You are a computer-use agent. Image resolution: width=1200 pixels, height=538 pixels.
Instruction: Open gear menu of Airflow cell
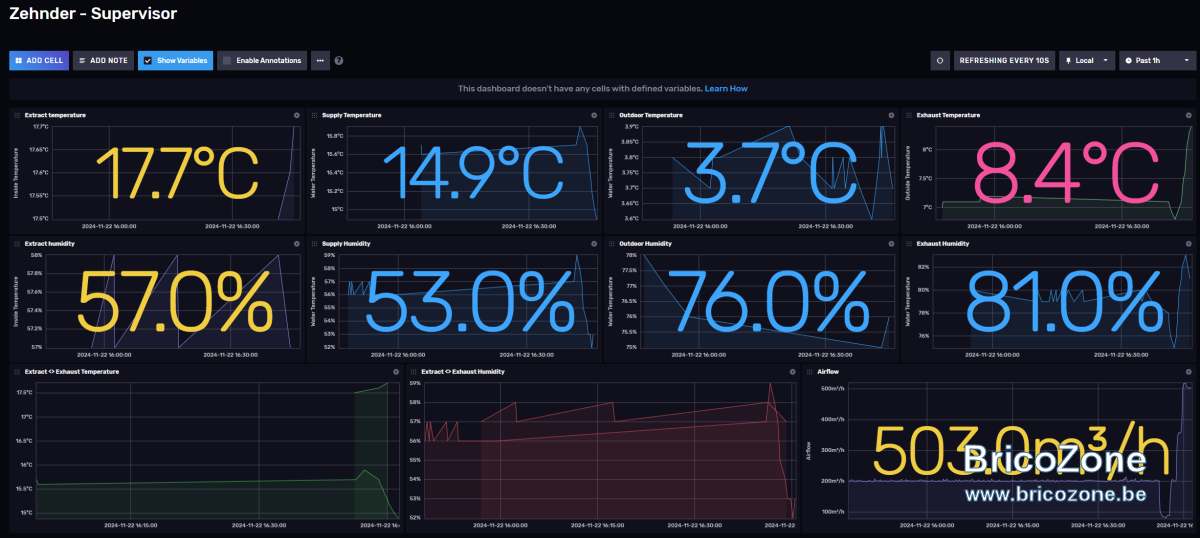1188,371
